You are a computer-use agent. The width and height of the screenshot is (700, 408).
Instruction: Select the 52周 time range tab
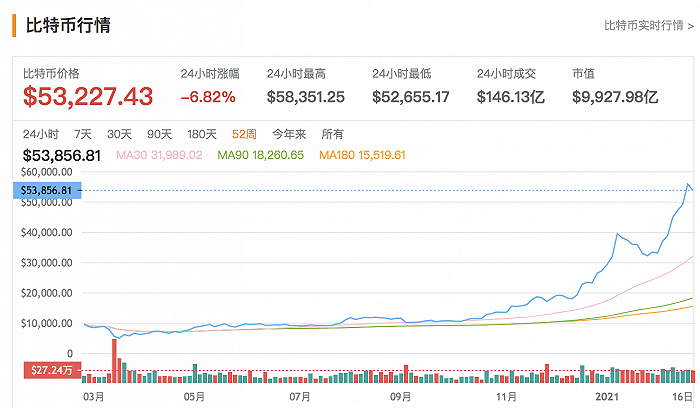pyautogui.click(x=244, y=134)
